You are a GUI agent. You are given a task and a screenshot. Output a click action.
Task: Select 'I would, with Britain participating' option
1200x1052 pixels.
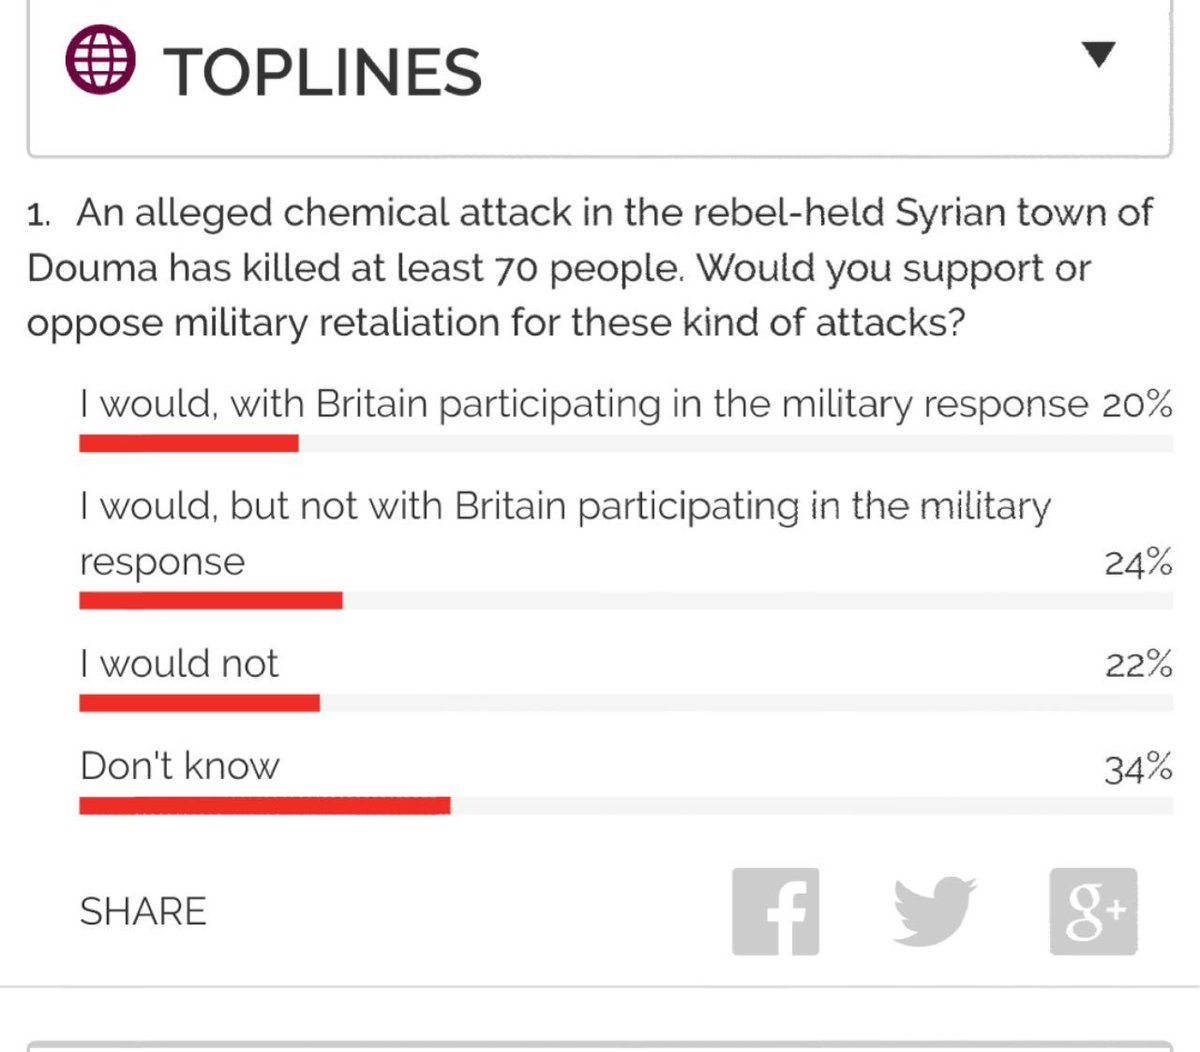point(583,404)
